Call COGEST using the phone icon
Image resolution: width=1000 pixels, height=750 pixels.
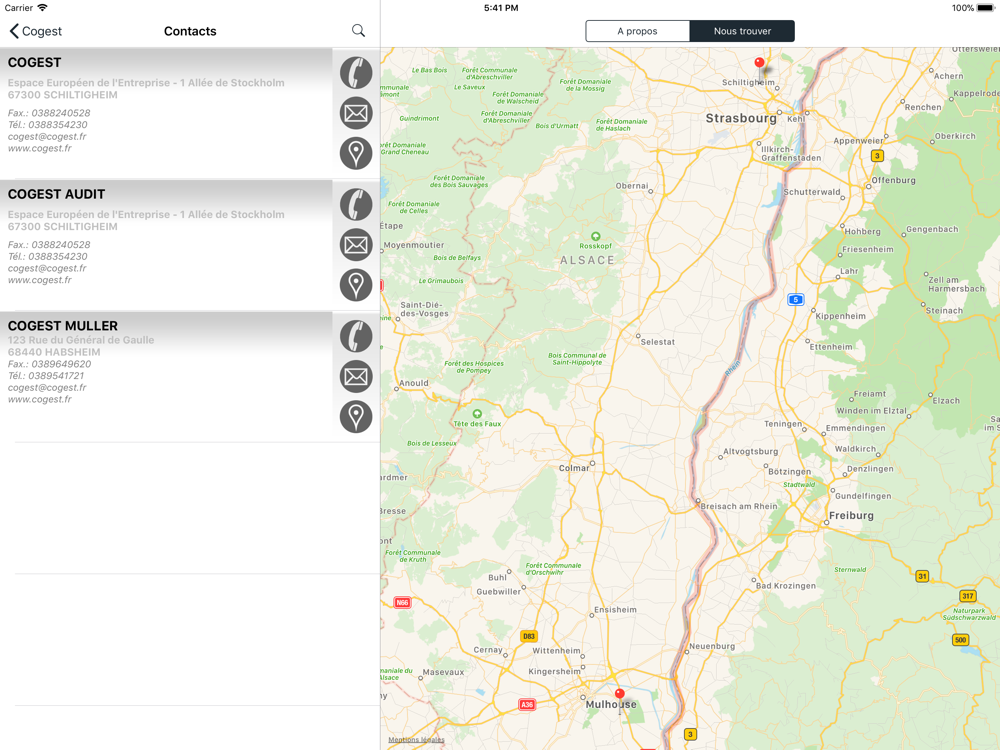point(356,73)
